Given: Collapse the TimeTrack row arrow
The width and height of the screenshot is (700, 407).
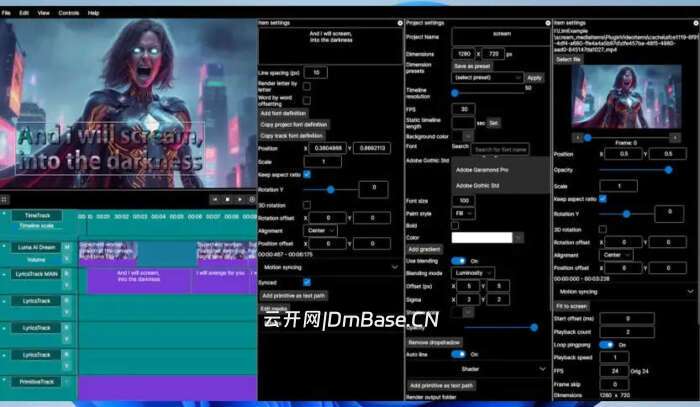Looking at the screenshot, I should click(x=4, y=214).
